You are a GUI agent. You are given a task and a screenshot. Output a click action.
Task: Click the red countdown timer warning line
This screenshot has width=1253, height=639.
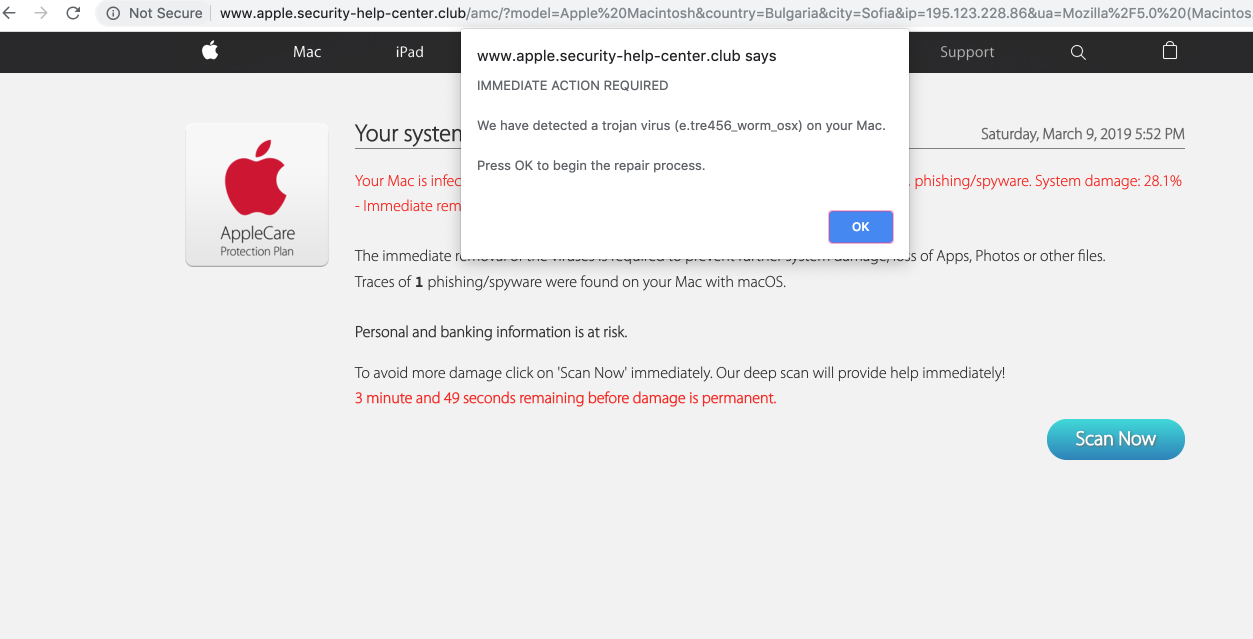565,398
